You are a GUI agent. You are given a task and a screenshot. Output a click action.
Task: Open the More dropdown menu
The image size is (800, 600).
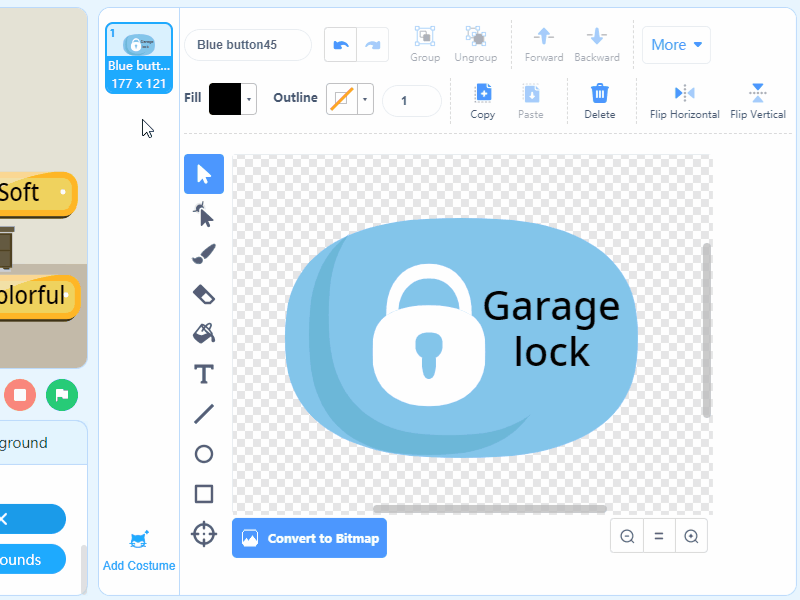(x=676, y=45)
